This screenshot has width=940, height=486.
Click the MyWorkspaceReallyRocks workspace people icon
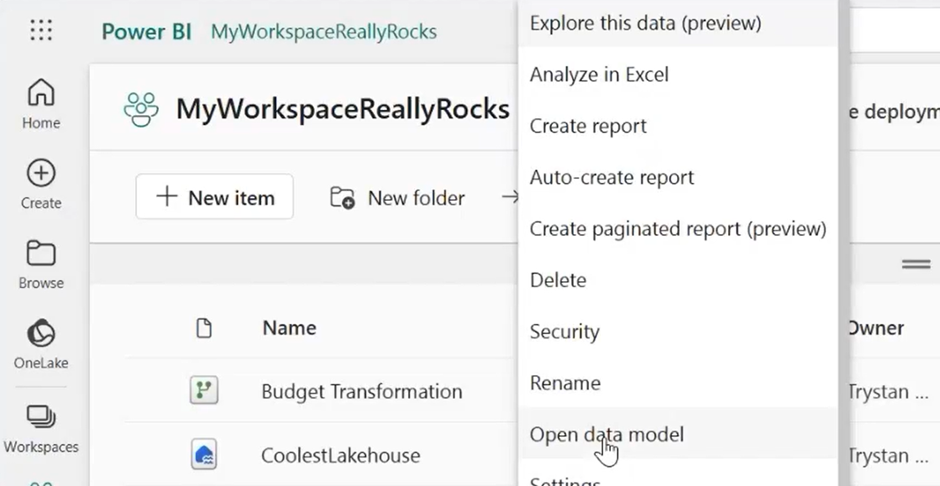[x=141, y=109]
